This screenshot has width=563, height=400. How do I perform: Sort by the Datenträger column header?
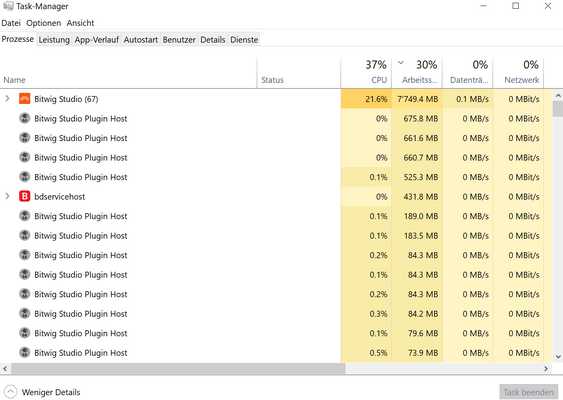click(x=467, y=73)
